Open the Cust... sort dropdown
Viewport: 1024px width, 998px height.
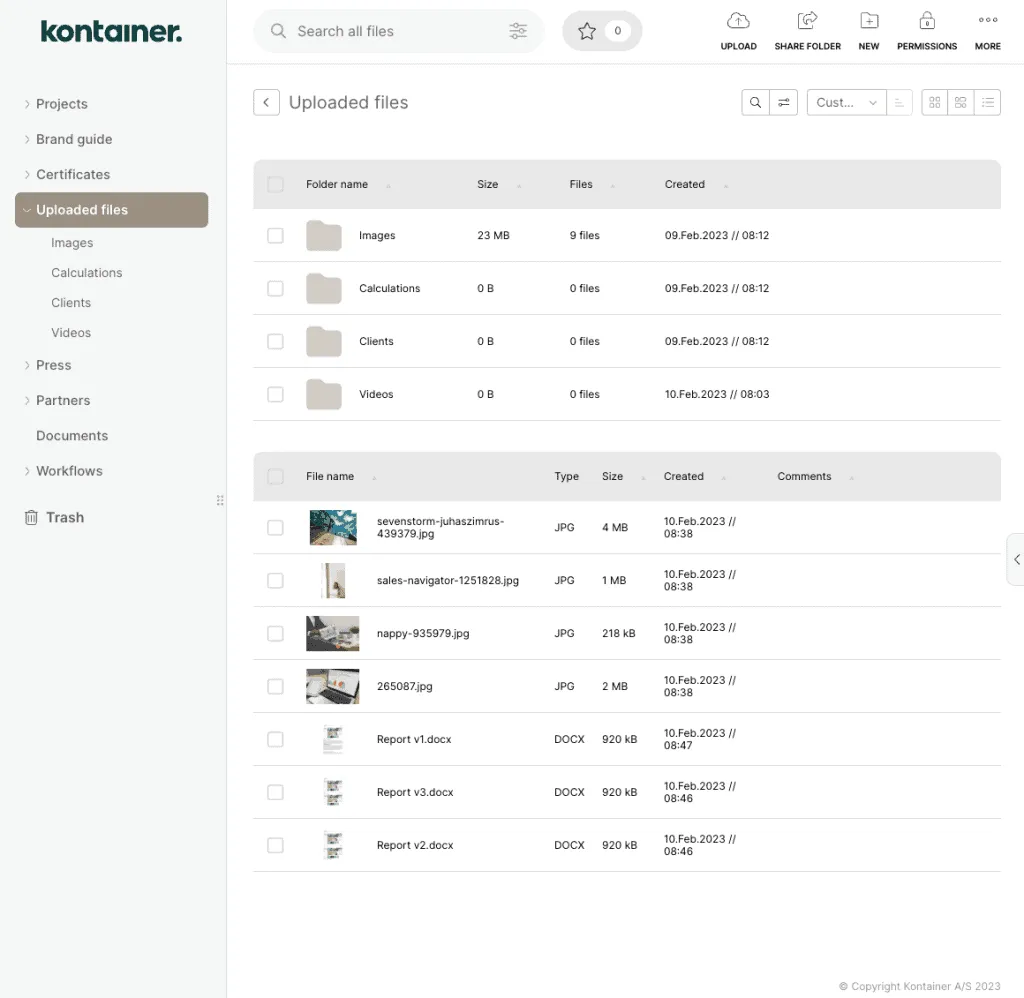pos(846,103)
